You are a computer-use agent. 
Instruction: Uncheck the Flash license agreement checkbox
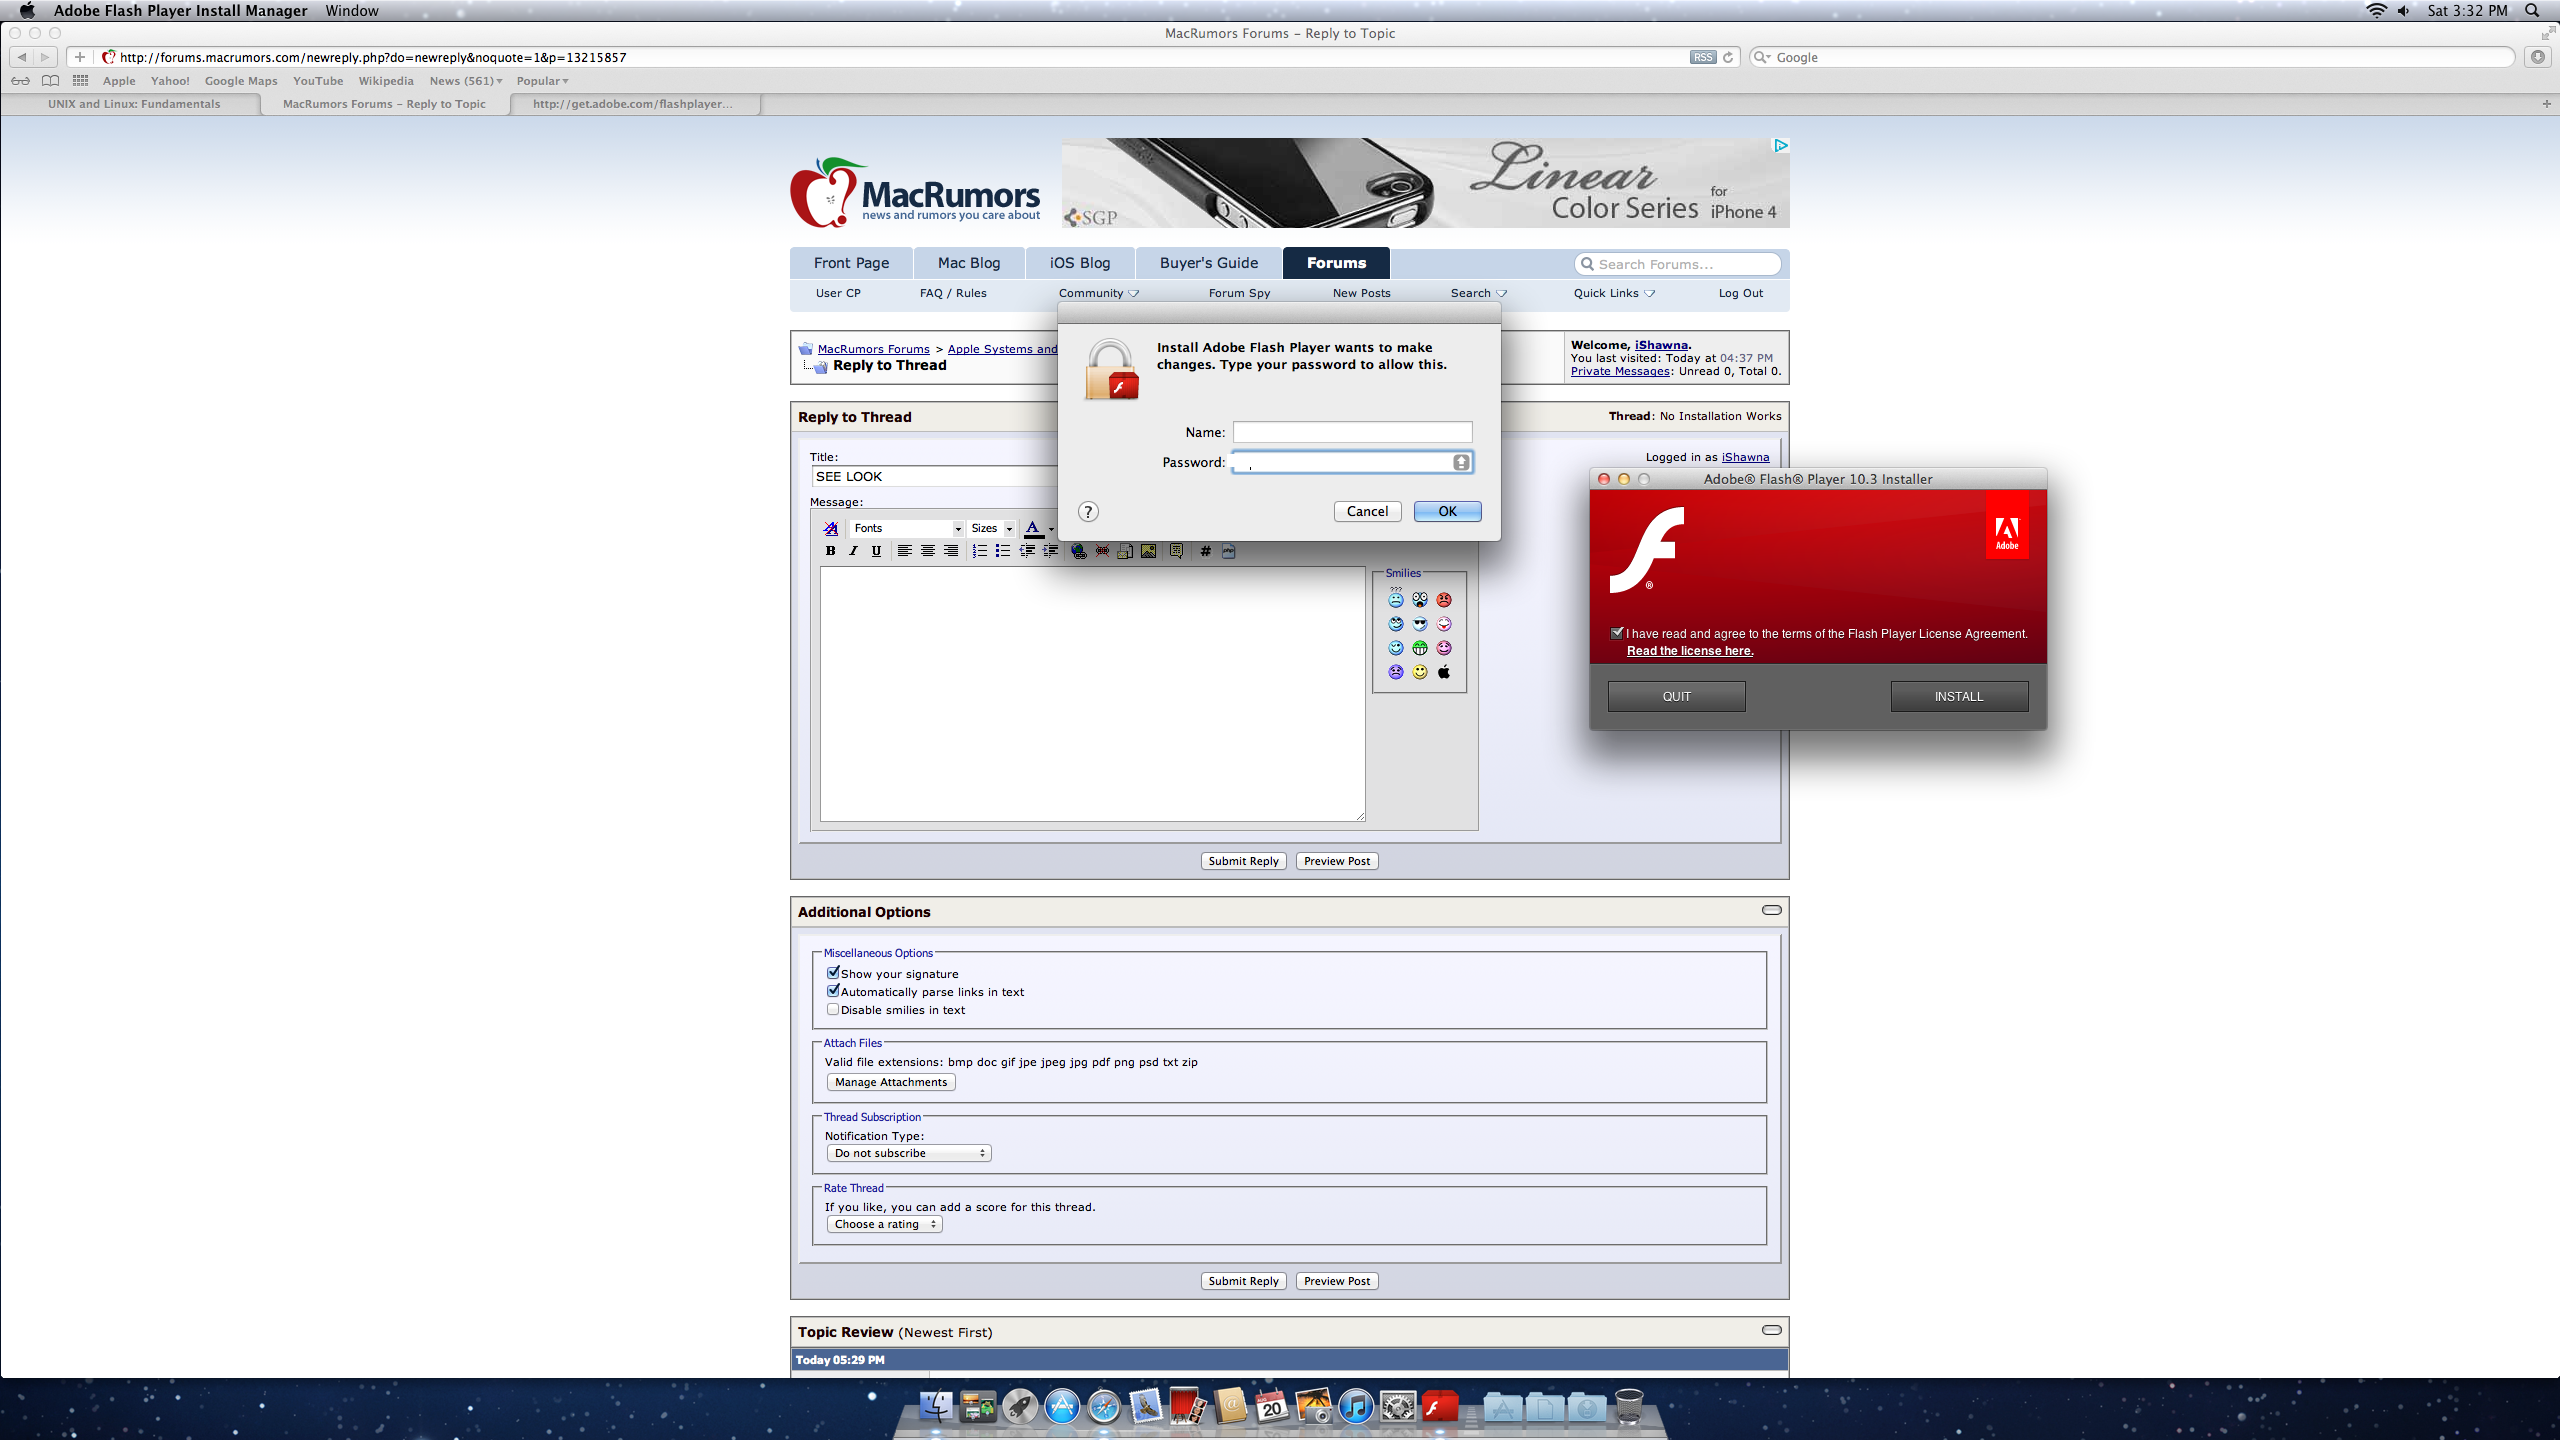coord(1617,633)
